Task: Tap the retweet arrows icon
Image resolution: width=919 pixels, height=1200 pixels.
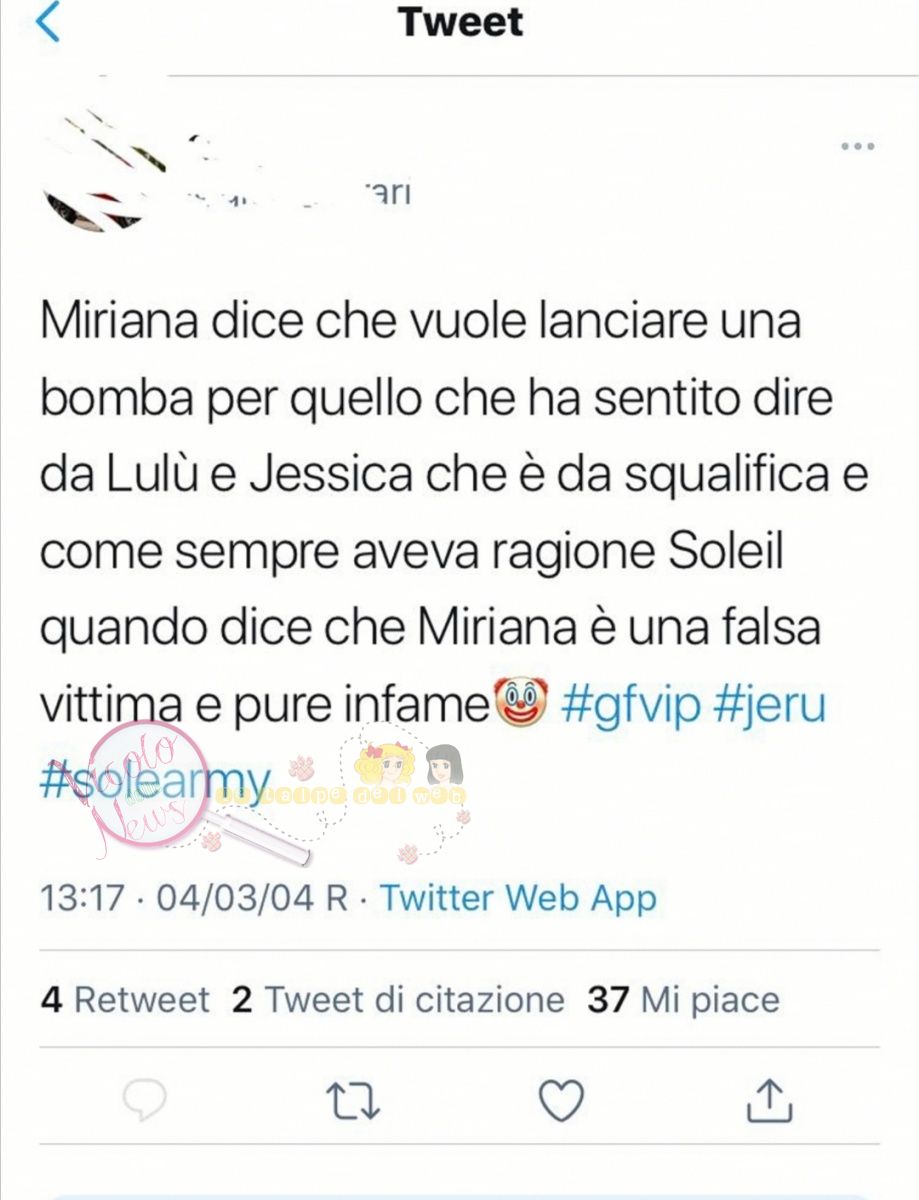Action: pyautogui.click(x=354, y=1101)
